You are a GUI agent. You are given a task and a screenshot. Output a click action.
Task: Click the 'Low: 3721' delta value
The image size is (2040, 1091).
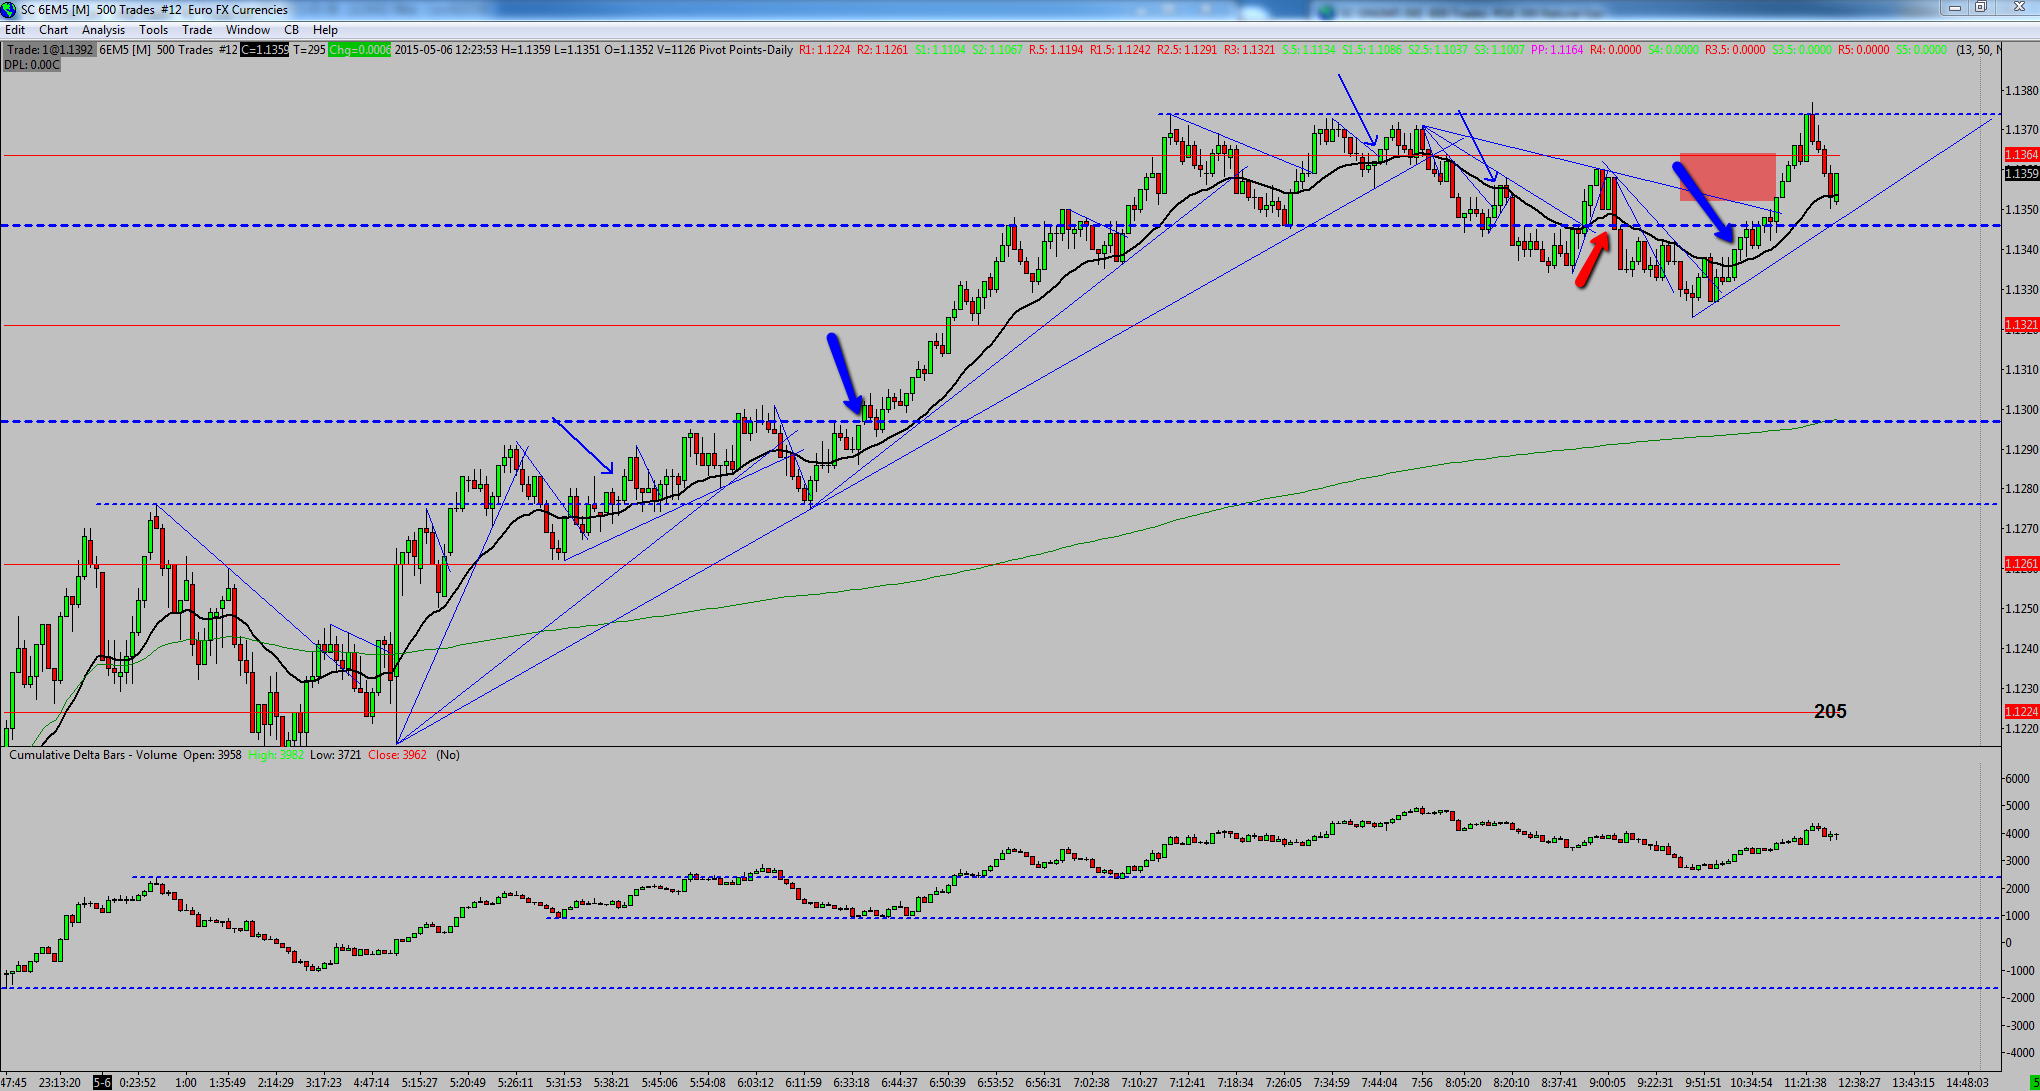[x=335, y=755]
